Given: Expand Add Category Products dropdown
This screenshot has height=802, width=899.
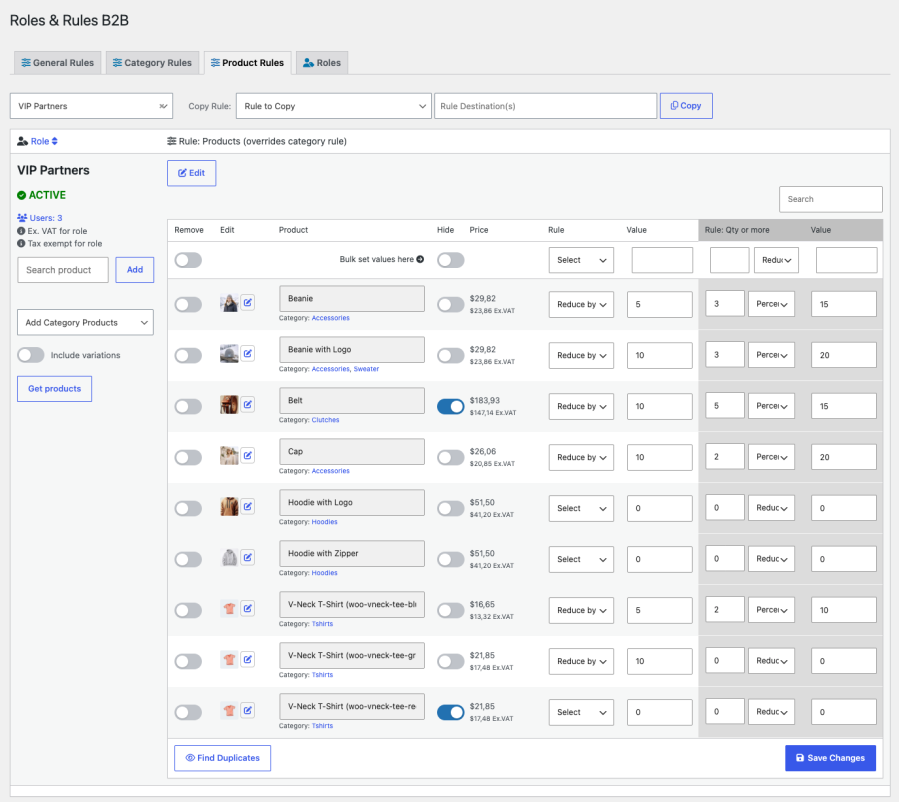Looking at the screenshot, I should click(x=85, y=322).
